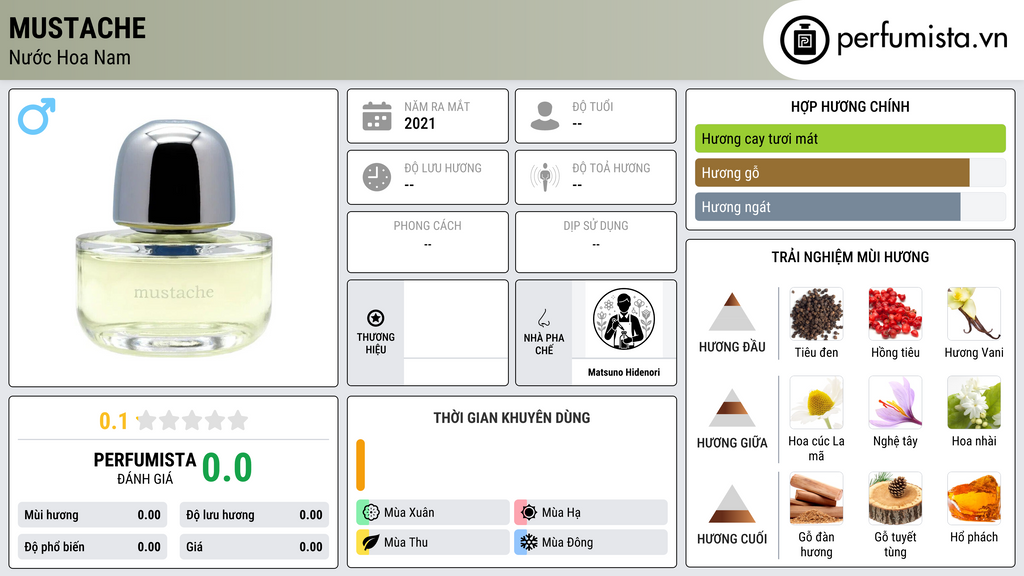
Task: Click the 2021 release year value
Action: (x=419, y=123)
